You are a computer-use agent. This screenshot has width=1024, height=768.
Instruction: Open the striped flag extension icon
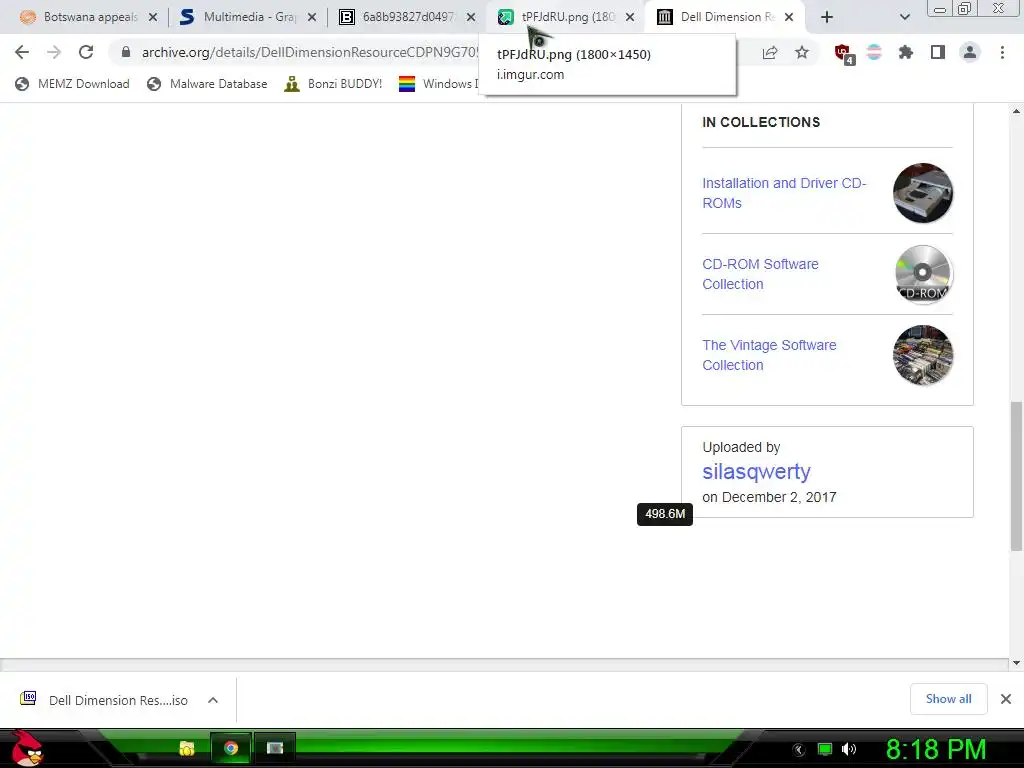(874, 52)
